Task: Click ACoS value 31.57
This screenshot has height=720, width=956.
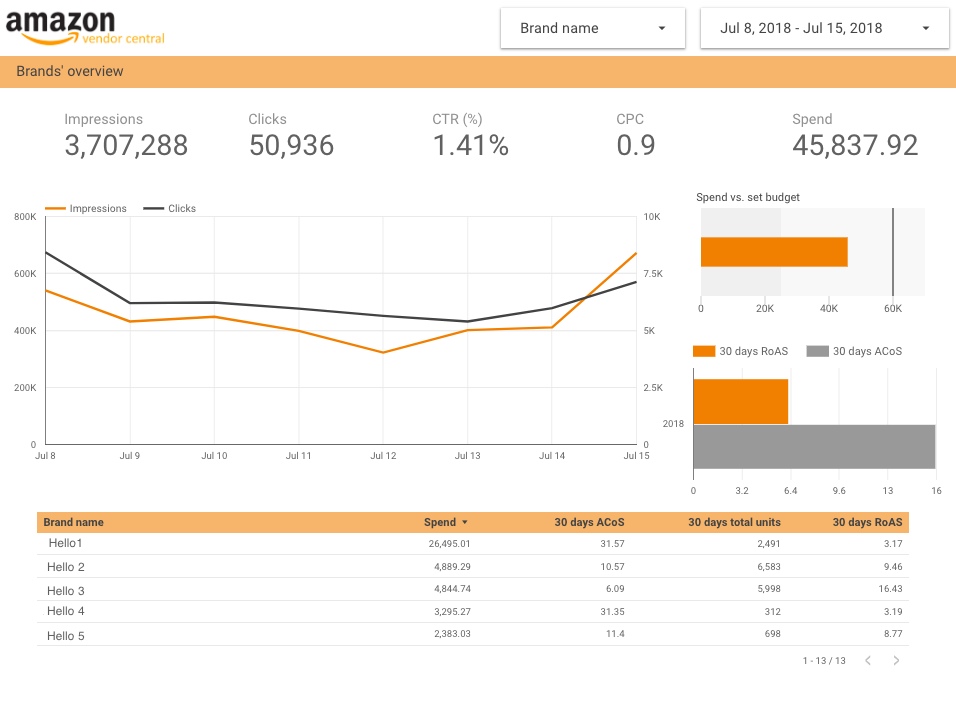Action: click(x=612, y=544)
